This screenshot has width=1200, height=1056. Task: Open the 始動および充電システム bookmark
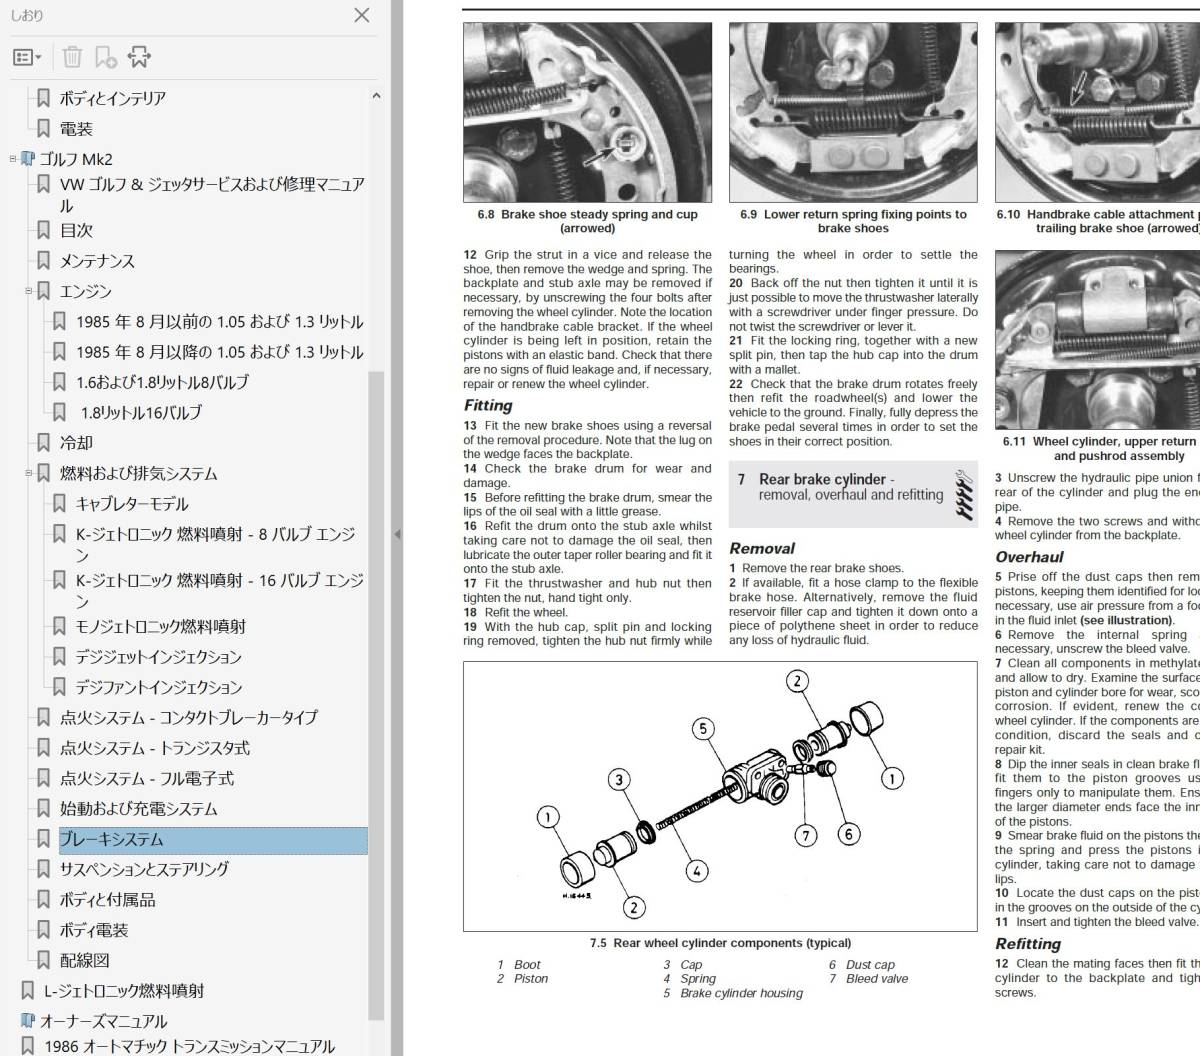coord(138,808)
